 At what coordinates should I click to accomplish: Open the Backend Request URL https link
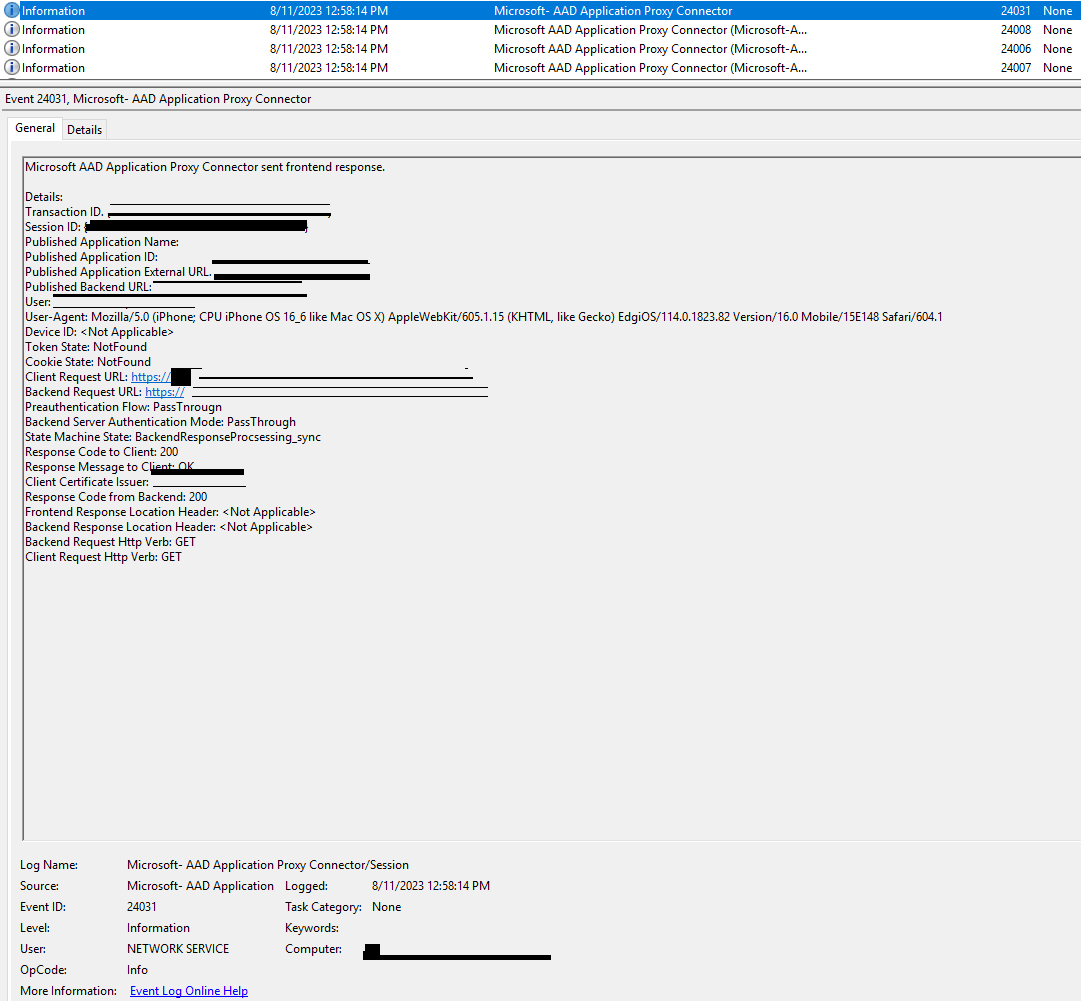(165, 392)
